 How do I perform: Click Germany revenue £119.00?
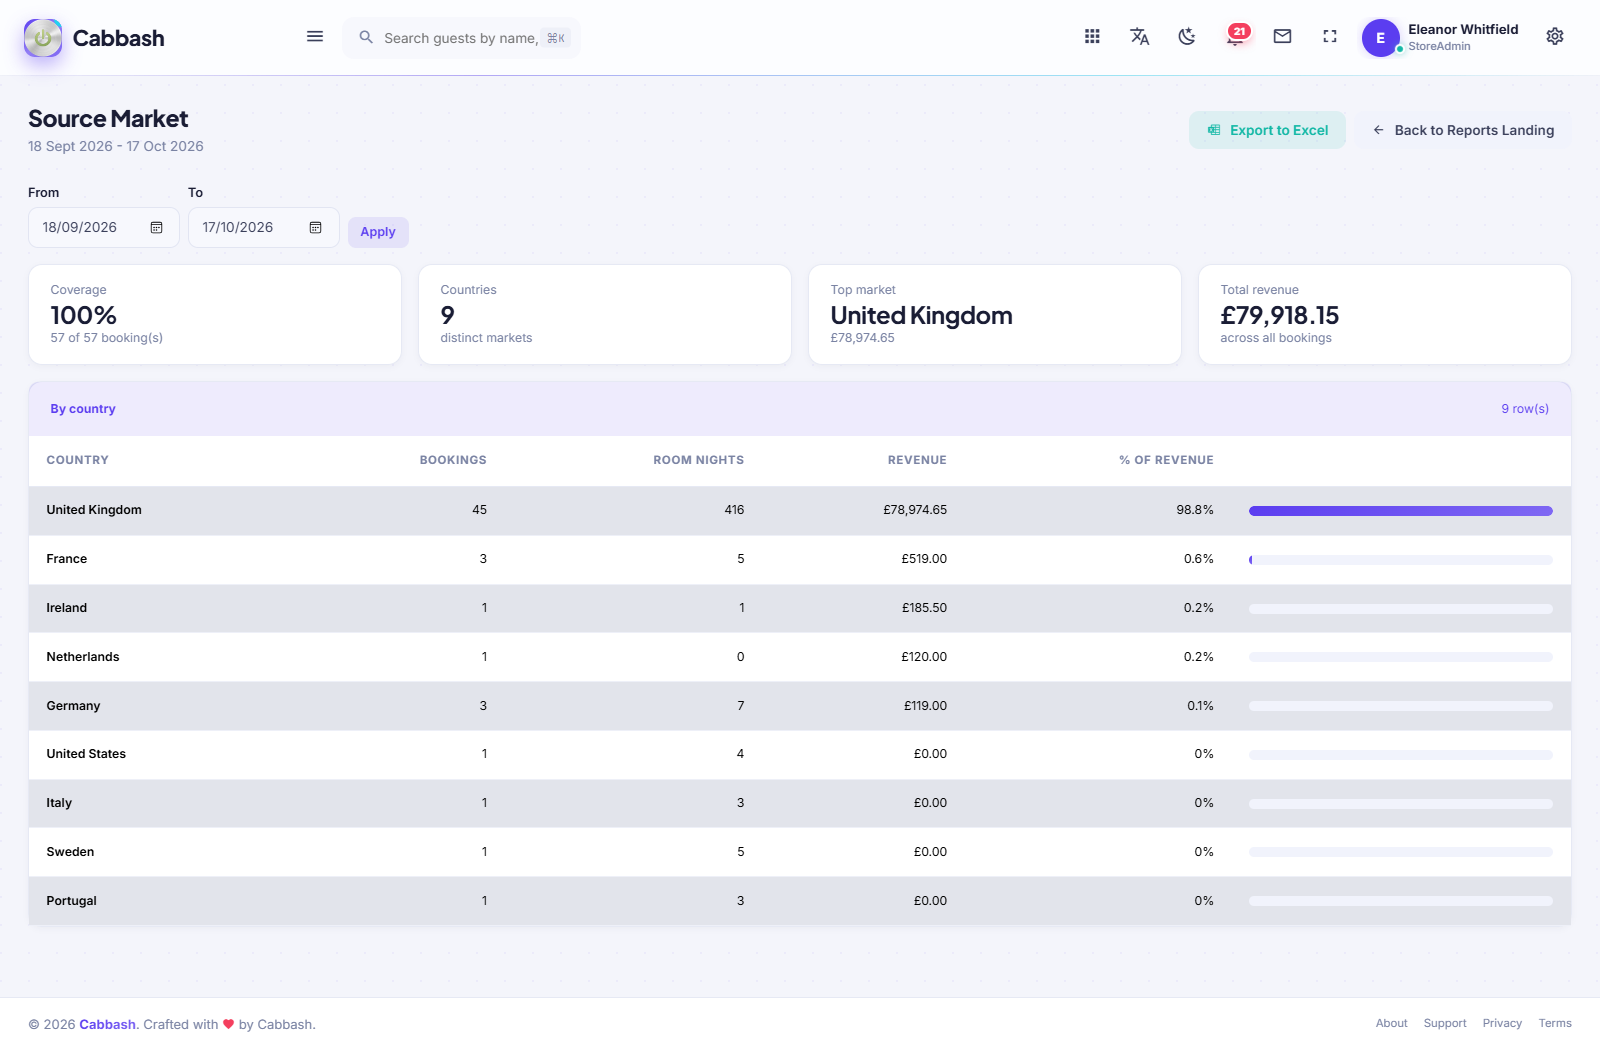click(925, 706)
